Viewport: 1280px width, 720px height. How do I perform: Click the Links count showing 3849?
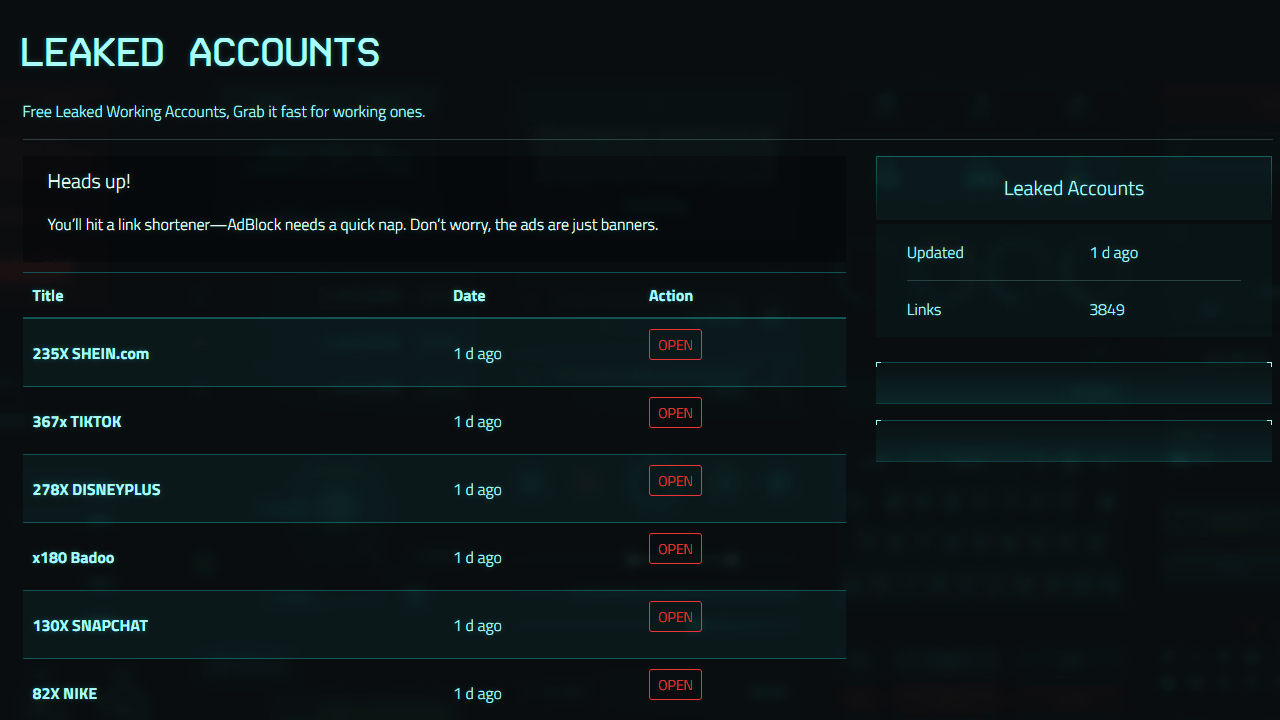[1108, 309]
